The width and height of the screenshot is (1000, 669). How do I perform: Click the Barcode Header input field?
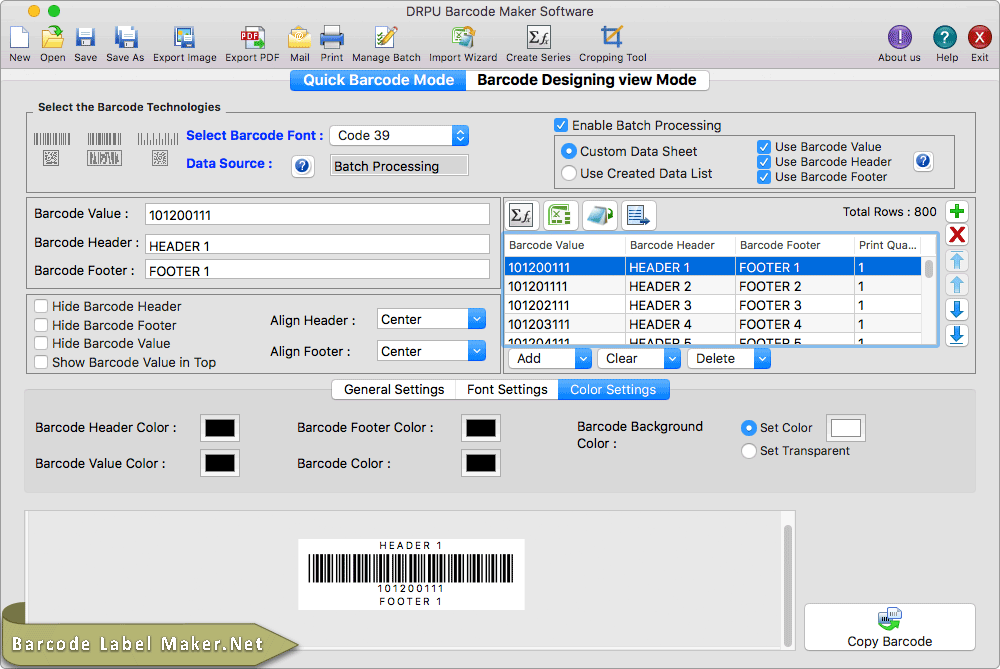[318, 245]
